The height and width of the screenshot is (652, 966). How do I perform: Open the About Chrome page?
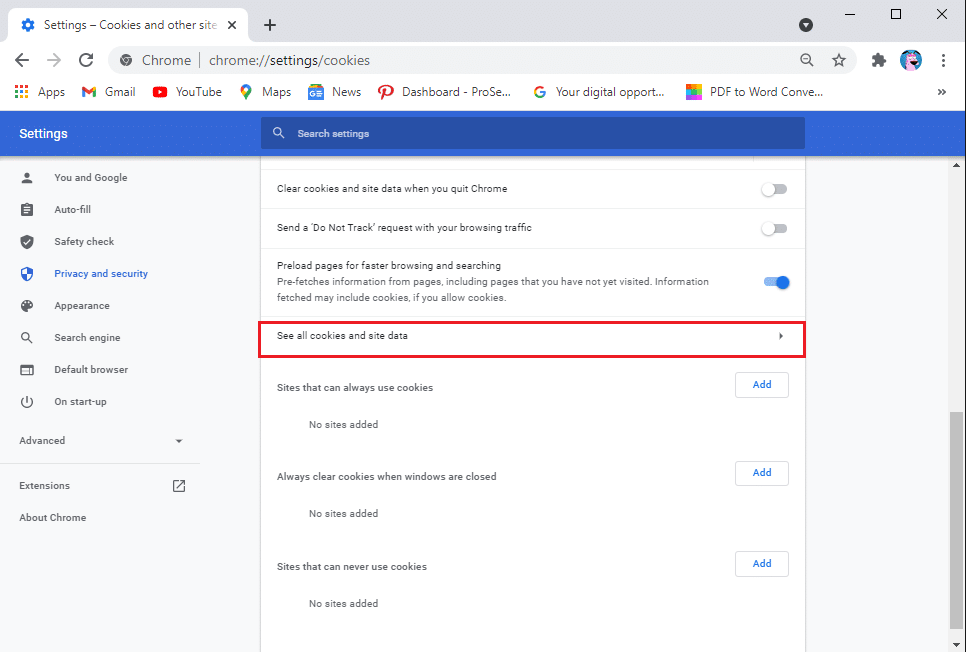point(52,517)
